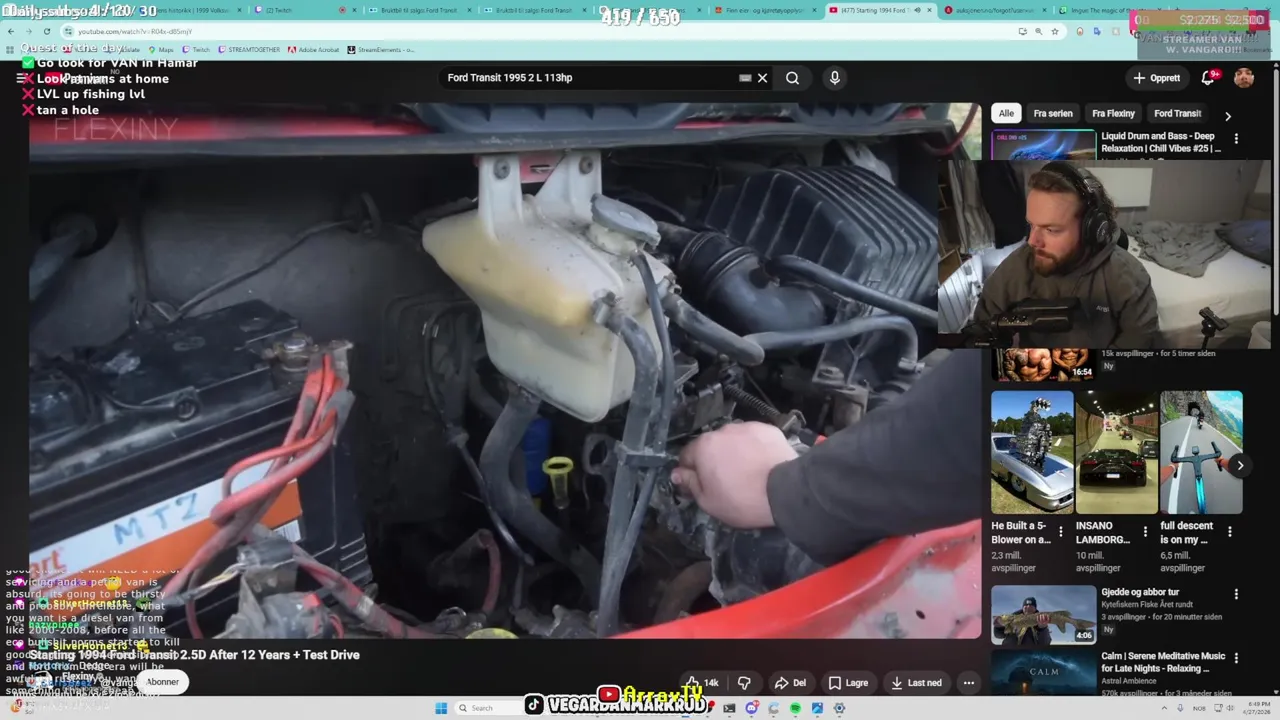This screenshot has height=720, width=1280.
Task: Open Spotify from the taskbar
Action: (795, 708)
